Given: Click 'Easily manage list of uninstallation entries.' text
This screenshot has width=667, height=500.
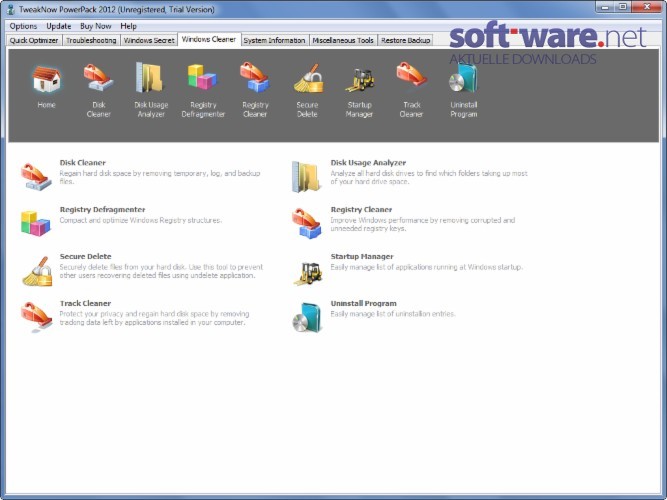Looking at the screenshot, I should click(x=393, y=314).
